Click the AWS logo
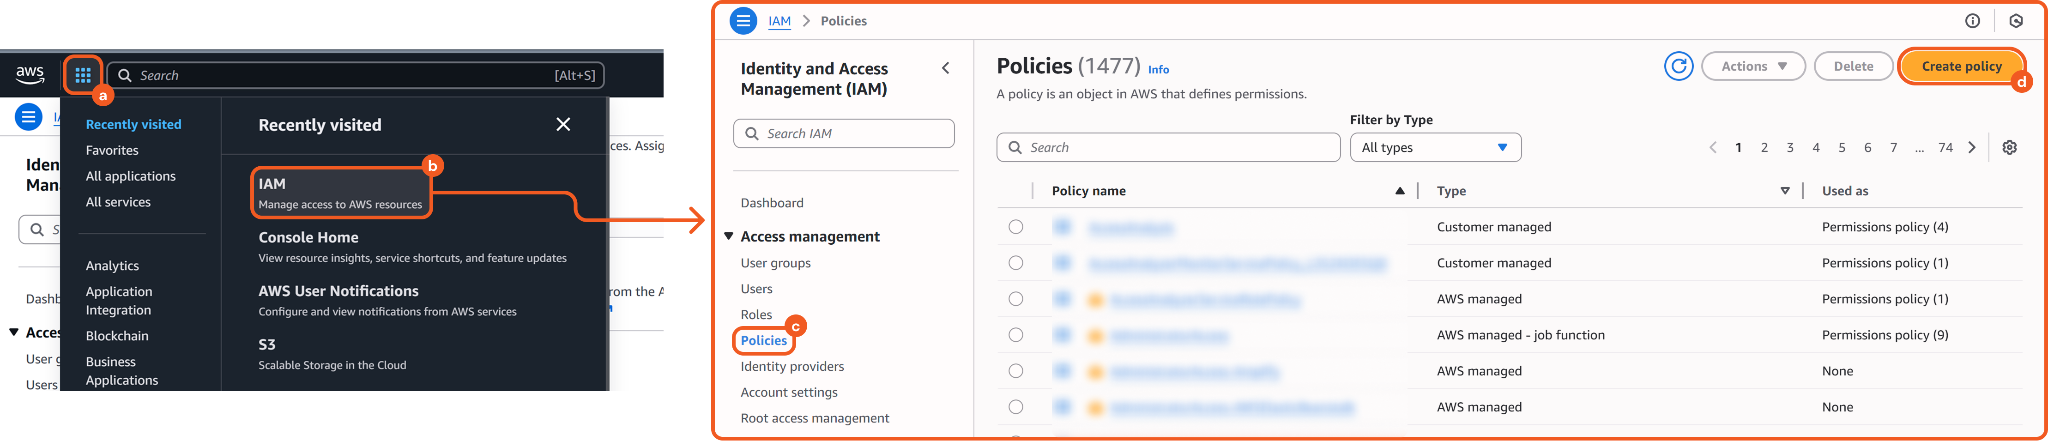 pos(30,74)
